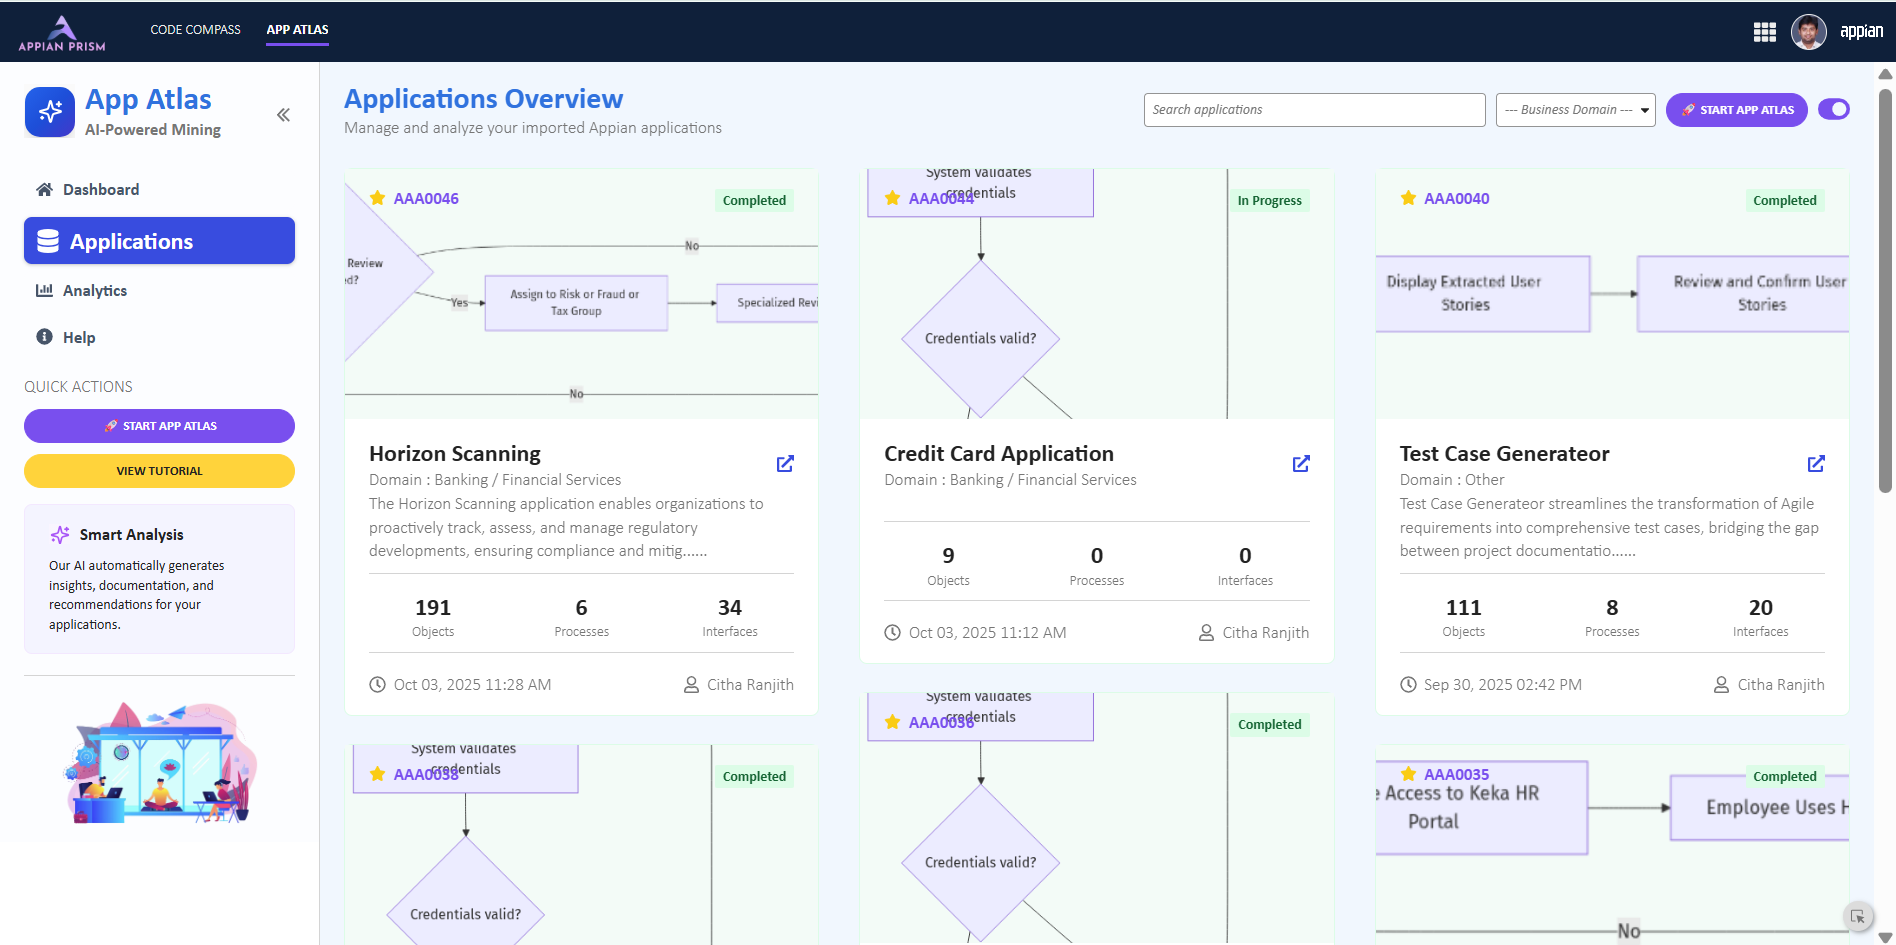Click the star icon beside AAA0046

378,198
